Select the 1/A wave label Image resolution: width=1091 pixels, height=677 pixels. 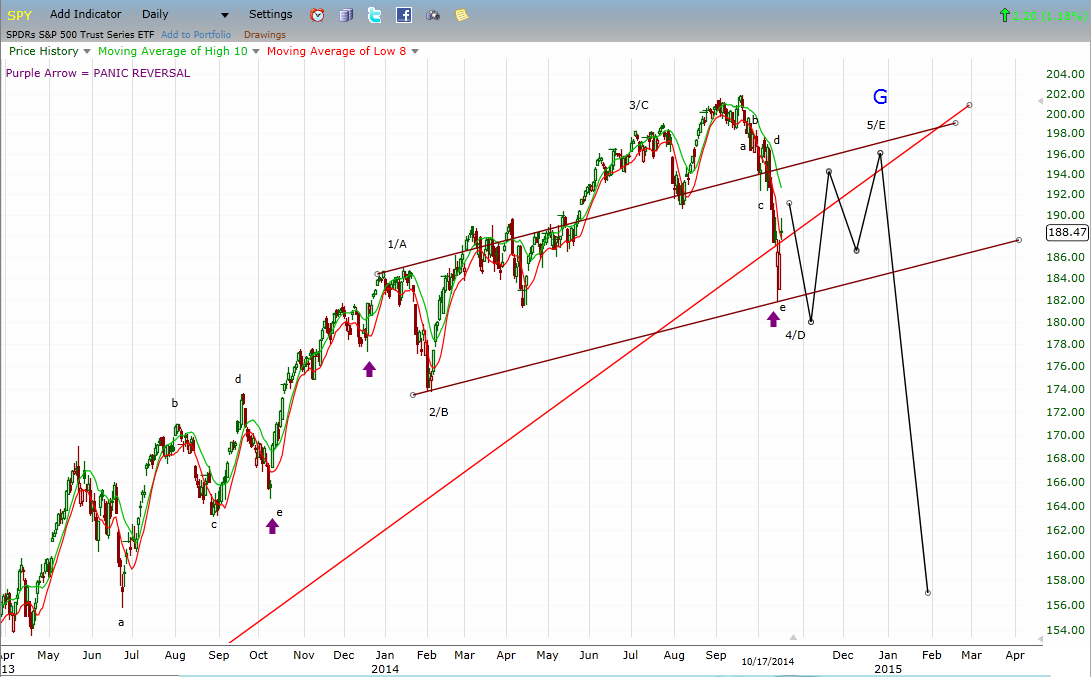tap(397, 244)
